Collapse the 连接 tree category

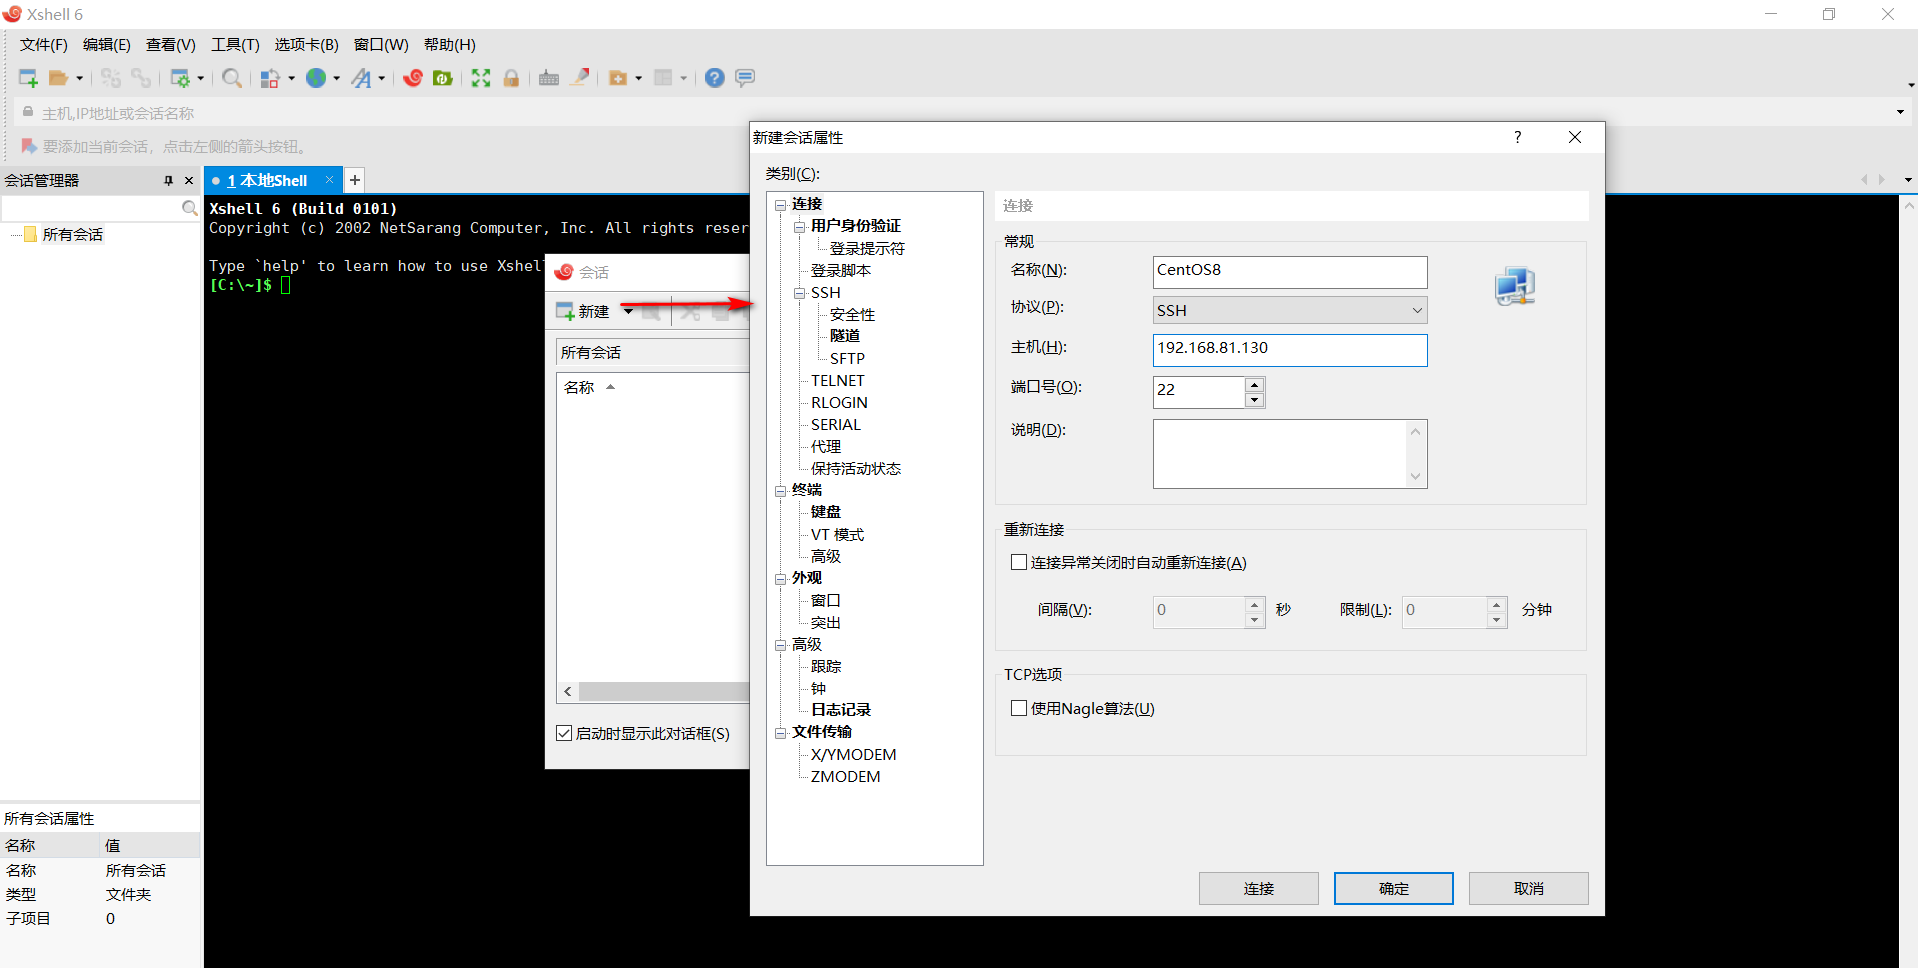coord(781,205)
